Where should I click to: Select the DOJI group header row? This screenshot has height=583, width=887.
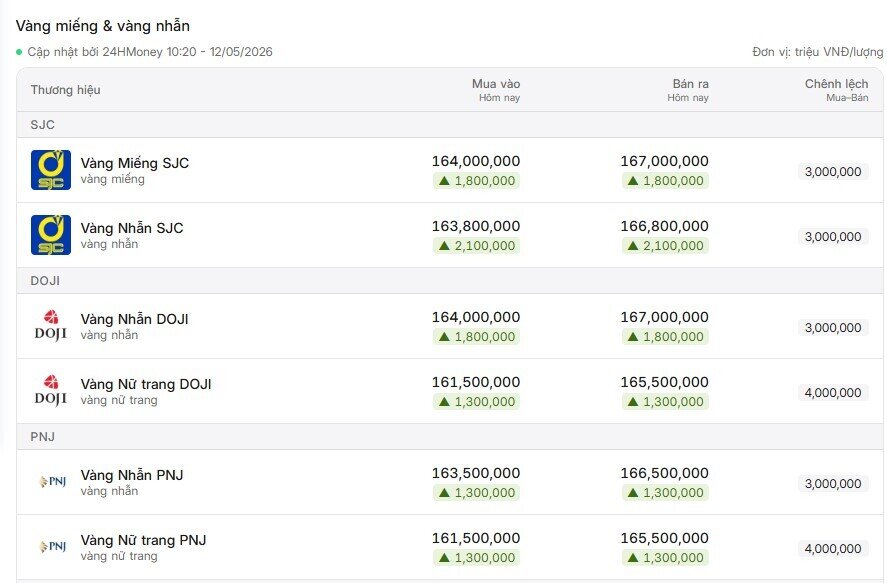click(450, 280)
